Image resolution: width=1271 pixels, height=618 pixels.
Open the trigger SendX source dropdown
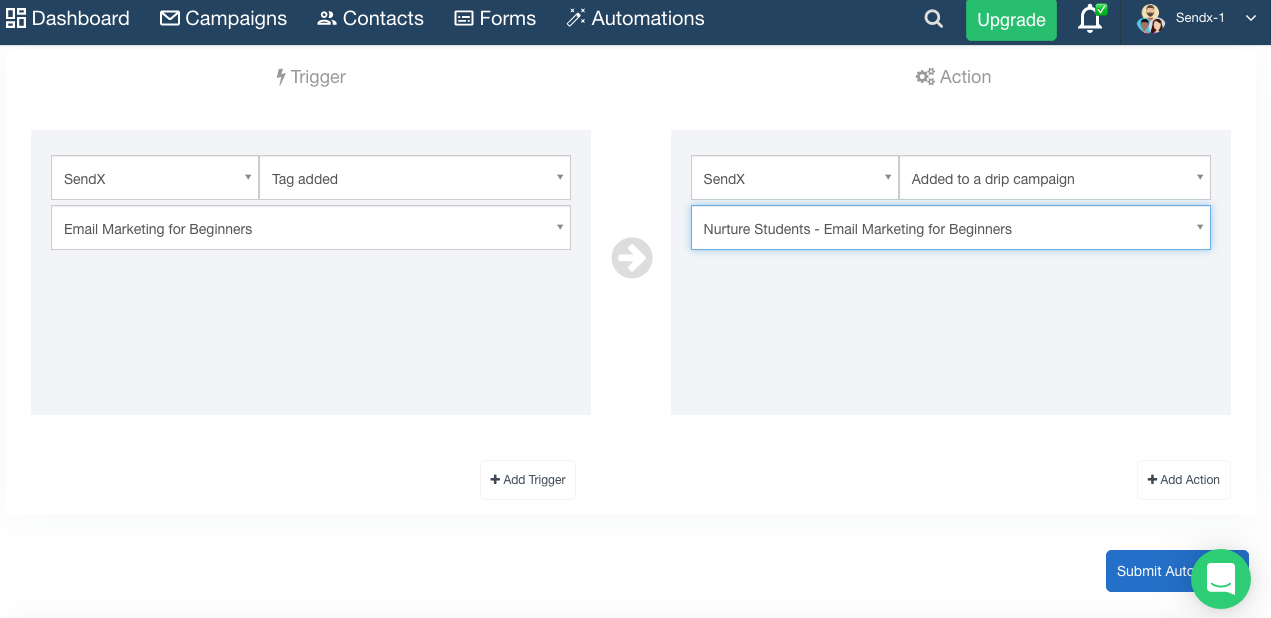(155, 178)
